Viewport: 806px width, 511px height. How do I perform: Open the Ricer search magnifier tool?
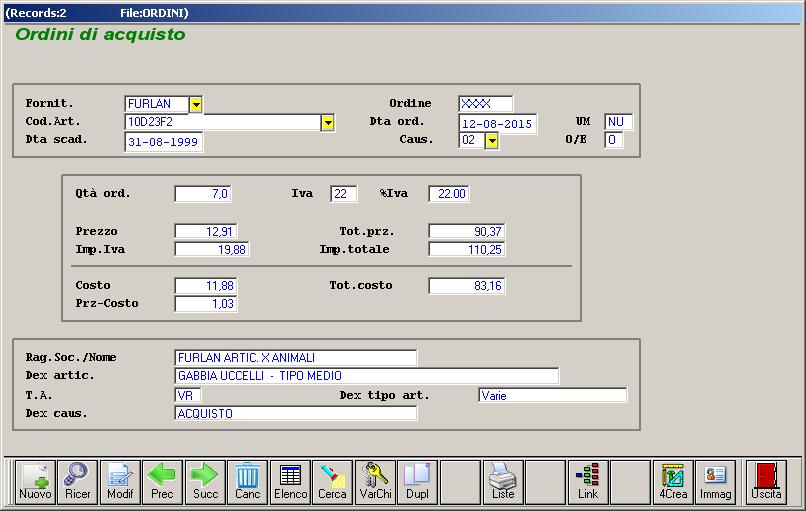[78, 482]
